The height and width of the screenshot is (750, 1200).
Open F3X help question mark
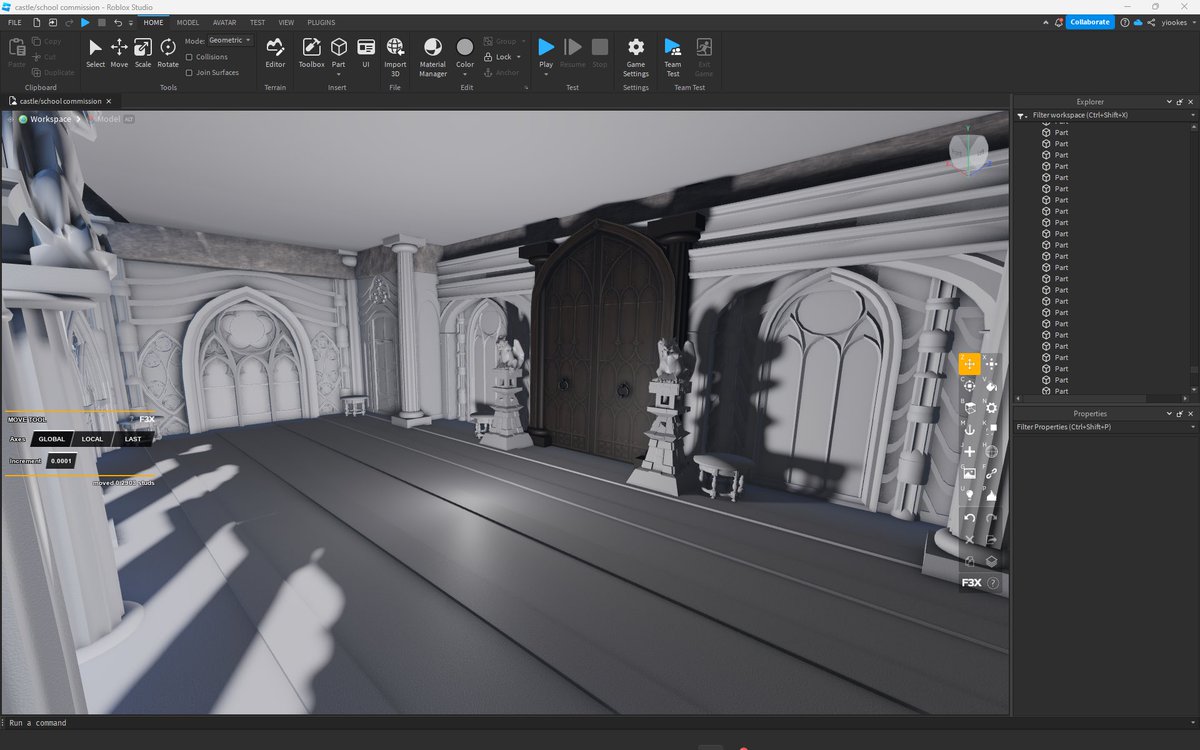(993, 583)
